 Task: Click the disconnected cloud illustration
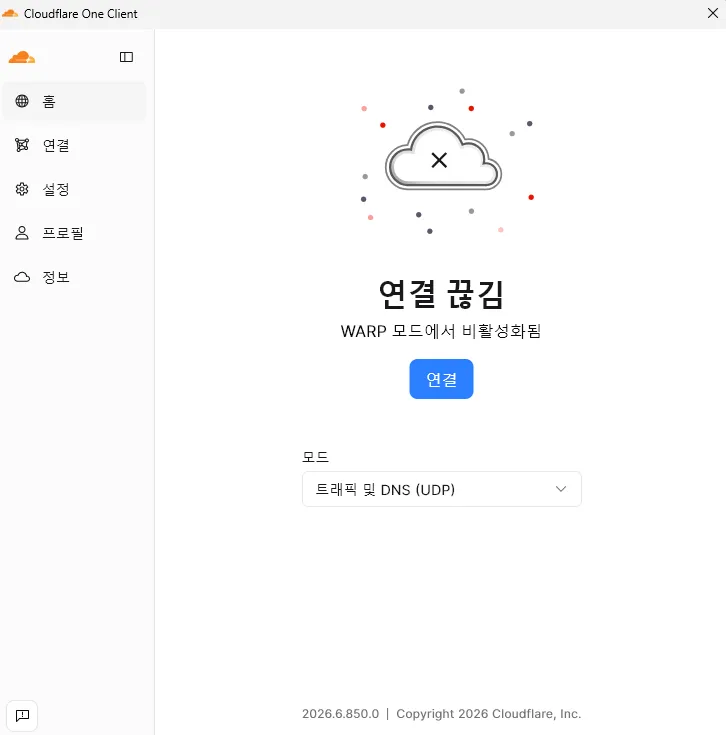[x=443, y=156]
